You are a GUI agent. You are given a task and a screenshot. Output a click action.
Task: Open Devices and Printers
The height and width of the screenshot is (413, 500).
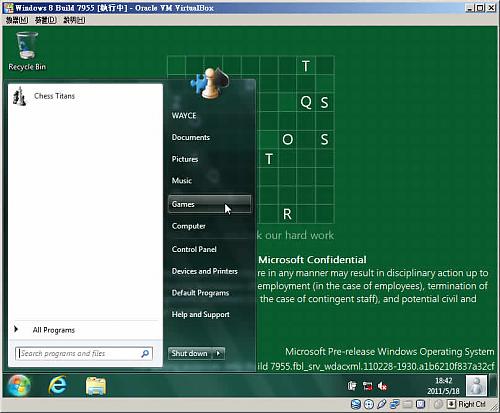[x=205, y=271]
